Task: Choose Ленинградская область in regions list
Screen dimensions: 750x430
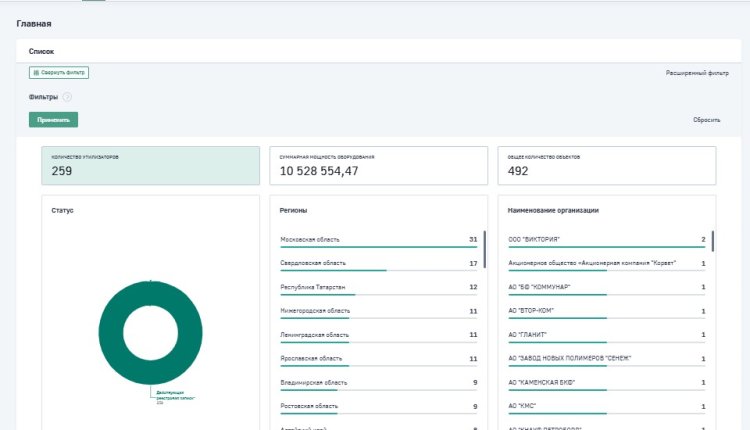Action: (x=379, y=336)
